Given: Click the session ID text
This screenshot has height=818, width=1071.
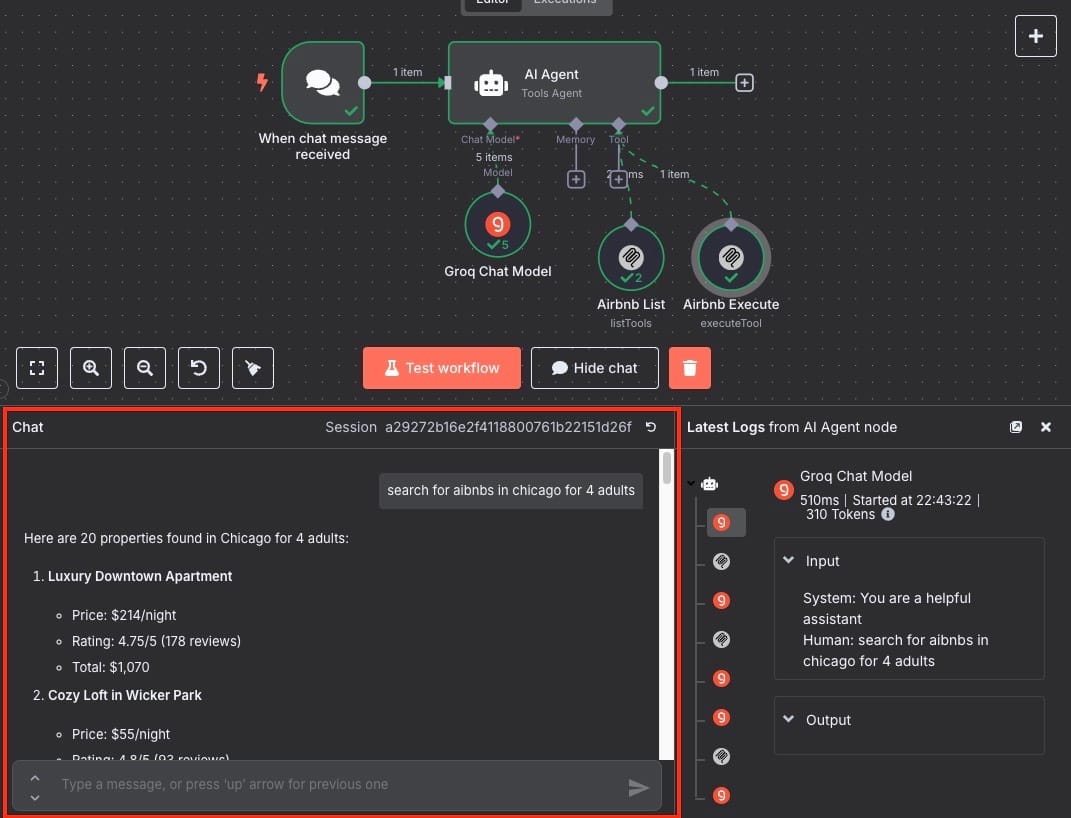Looking at the screenshot, I should click(507, 427).
